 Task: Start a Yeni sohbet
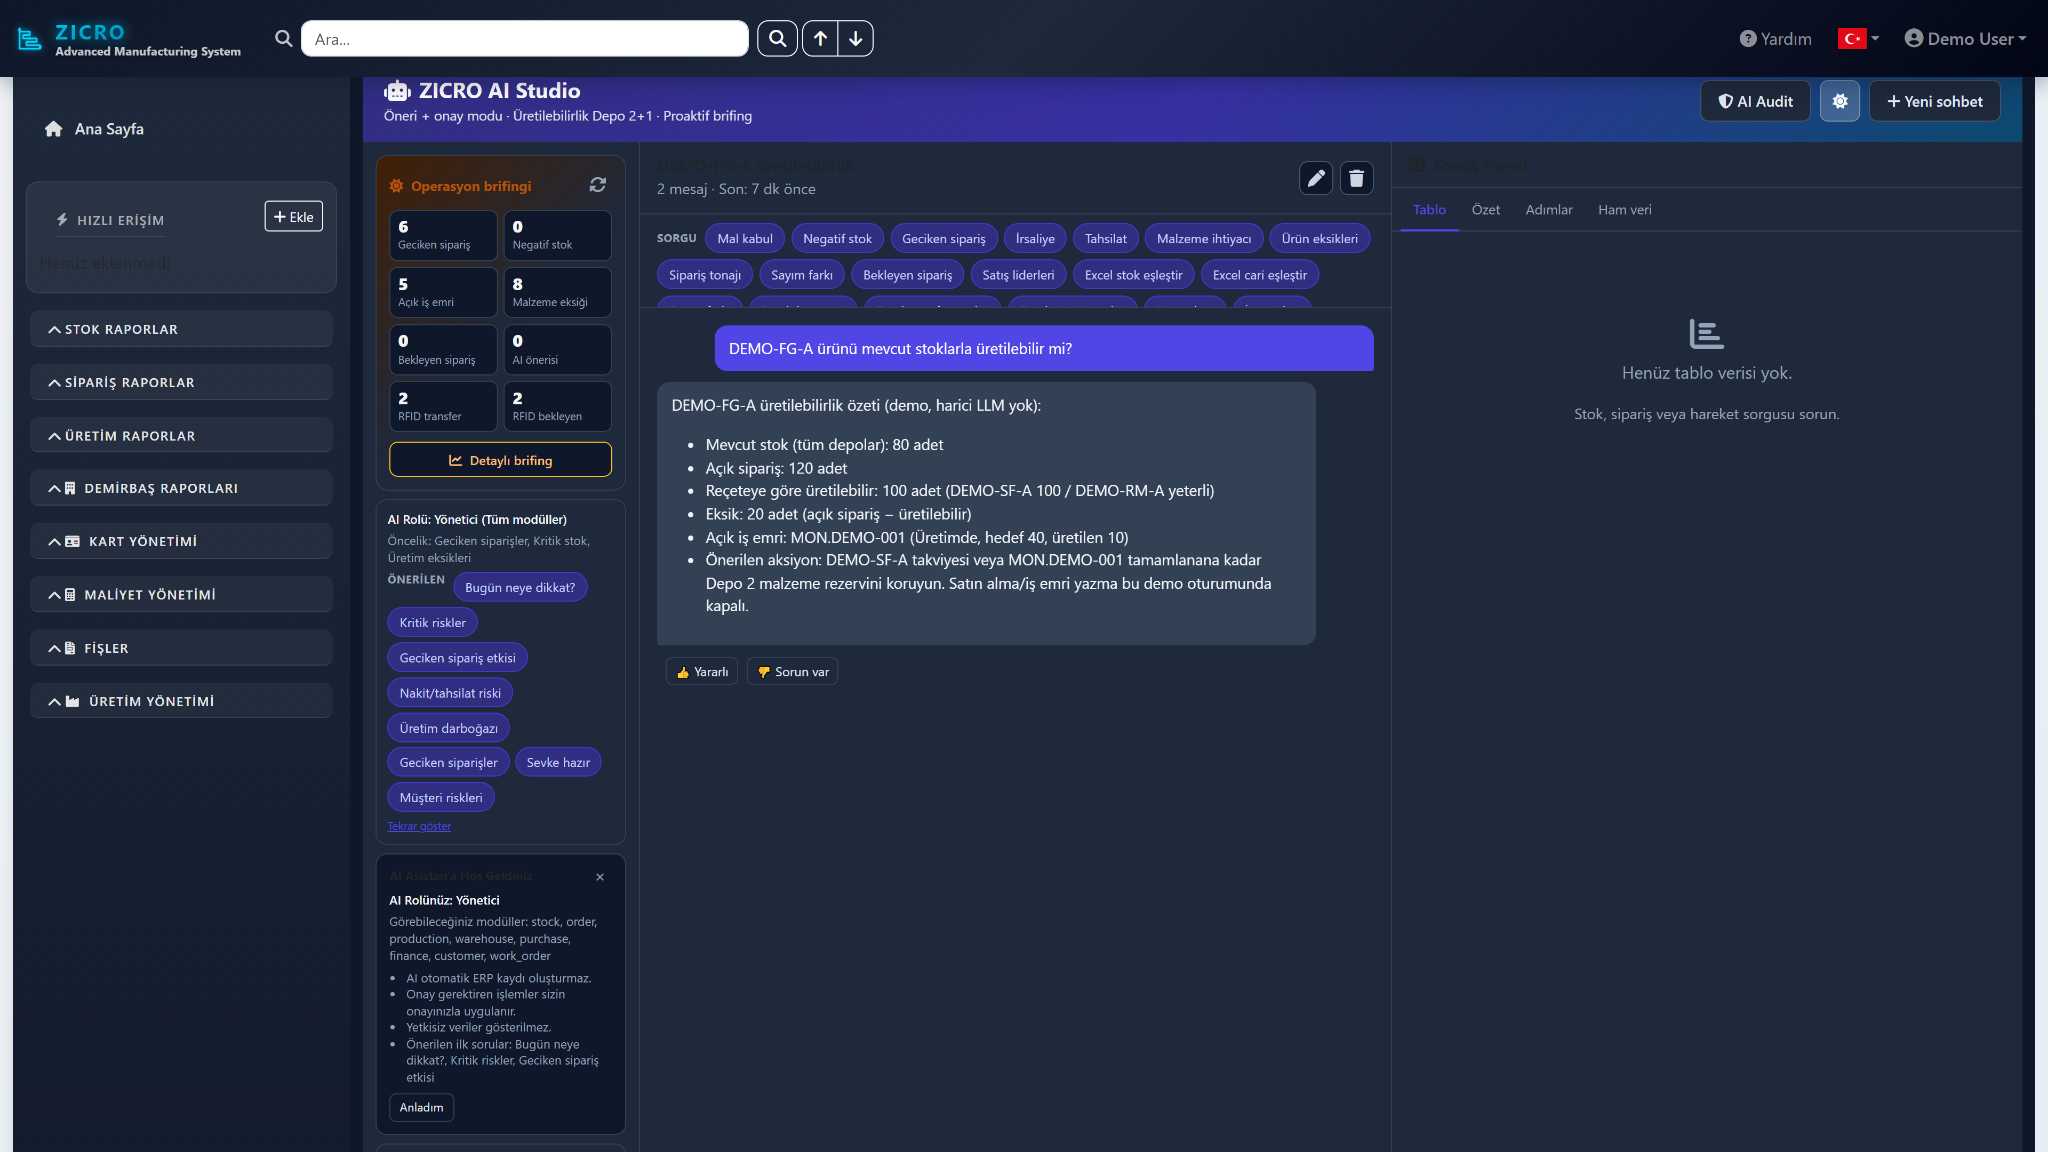pos(1934,101)
